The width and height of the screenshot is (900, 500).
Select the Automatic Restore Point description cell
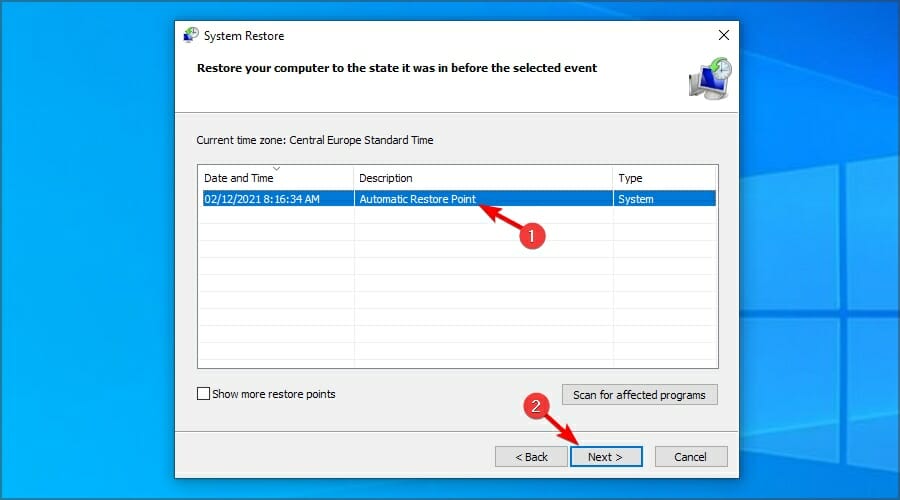click(483, 199)
